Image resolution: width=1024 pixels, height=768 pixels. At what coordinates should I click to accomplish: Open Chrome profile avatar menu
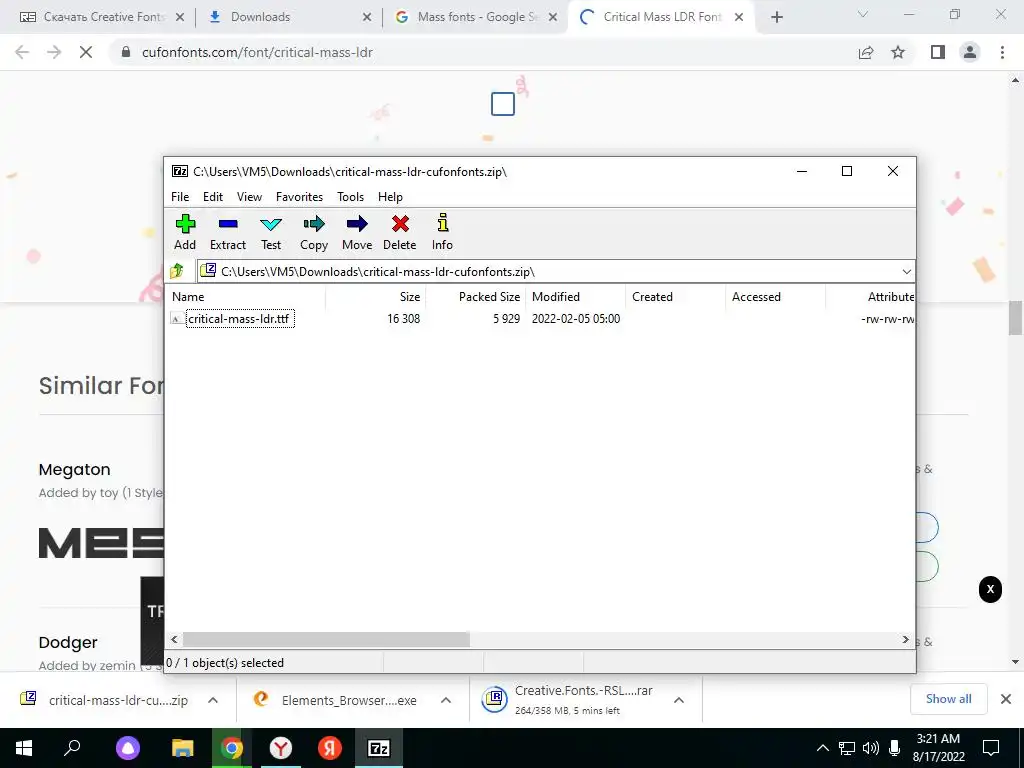[970, 52]
